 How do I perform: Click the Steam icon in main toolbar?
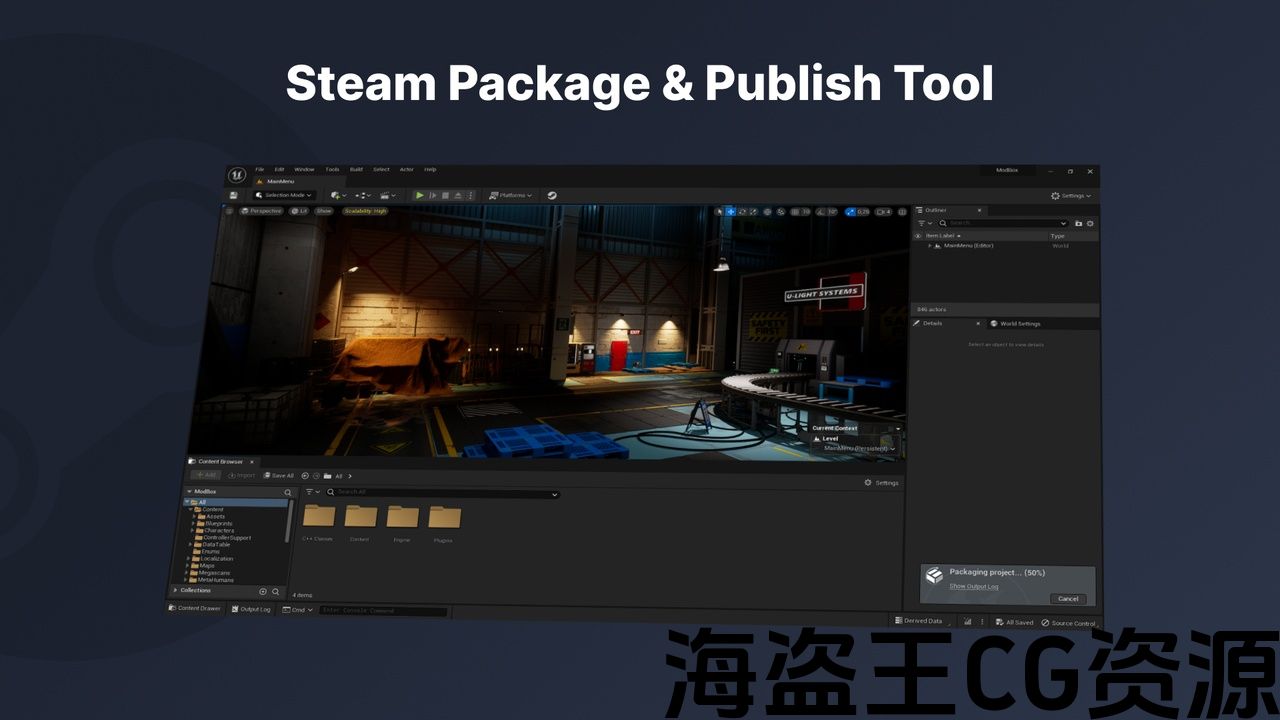(552, 196)
